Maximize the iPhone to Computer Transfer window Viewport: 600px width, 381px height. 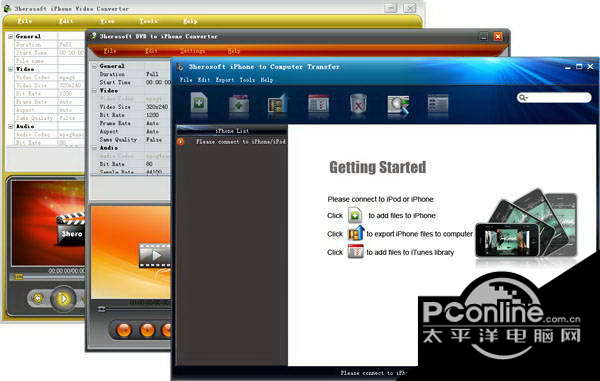click(579, 67)
